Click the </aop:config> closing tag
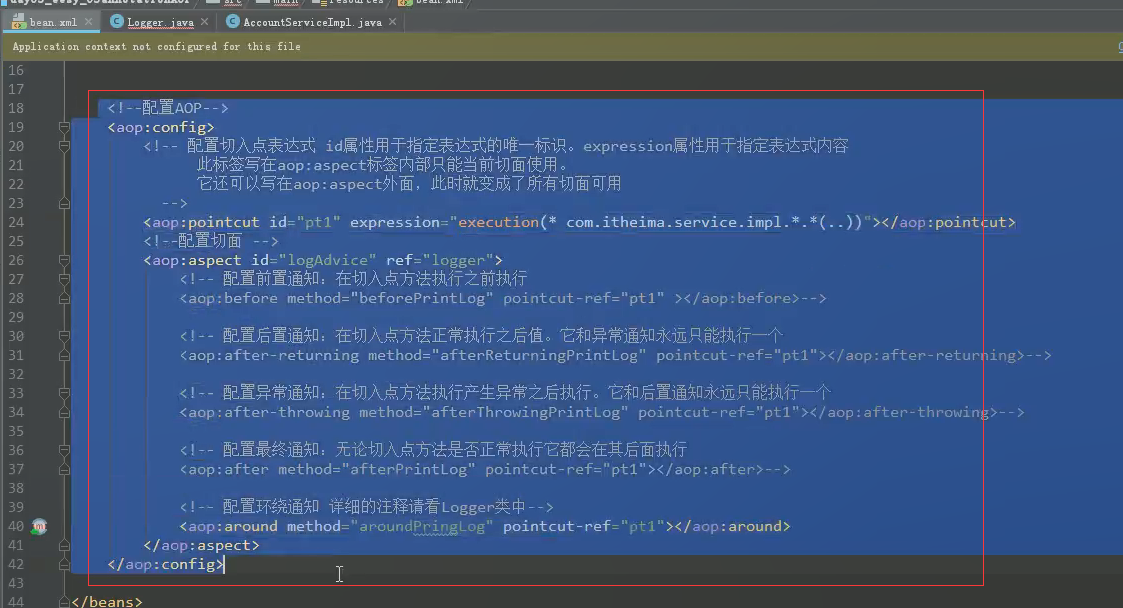1123x608 pixels. [165, 564]
